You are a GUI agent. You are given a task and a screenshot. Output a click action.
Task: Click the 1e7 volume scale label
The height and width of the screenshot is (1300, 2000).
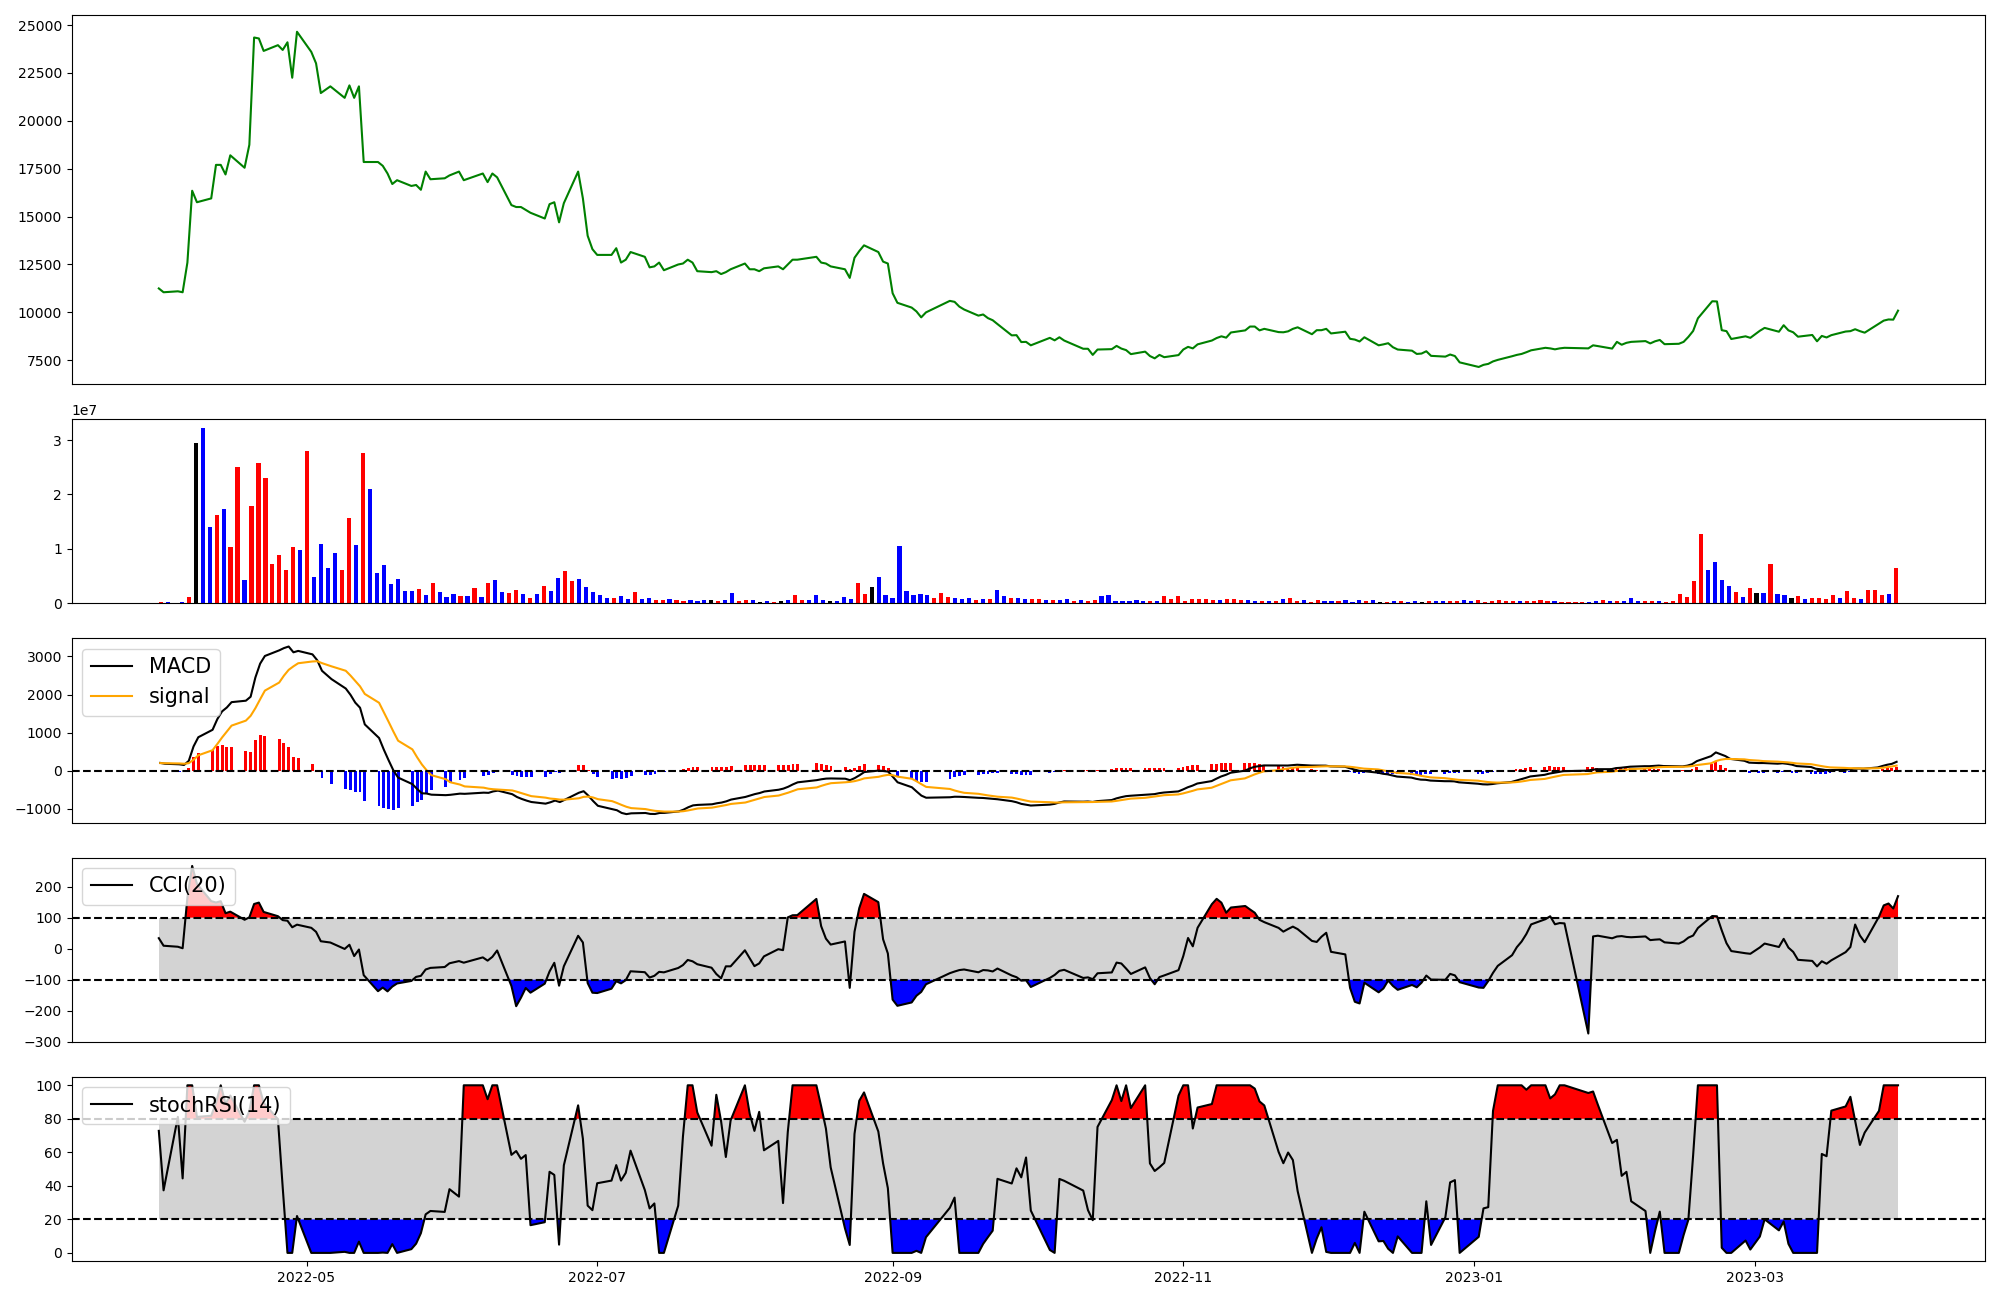point(84,410)
